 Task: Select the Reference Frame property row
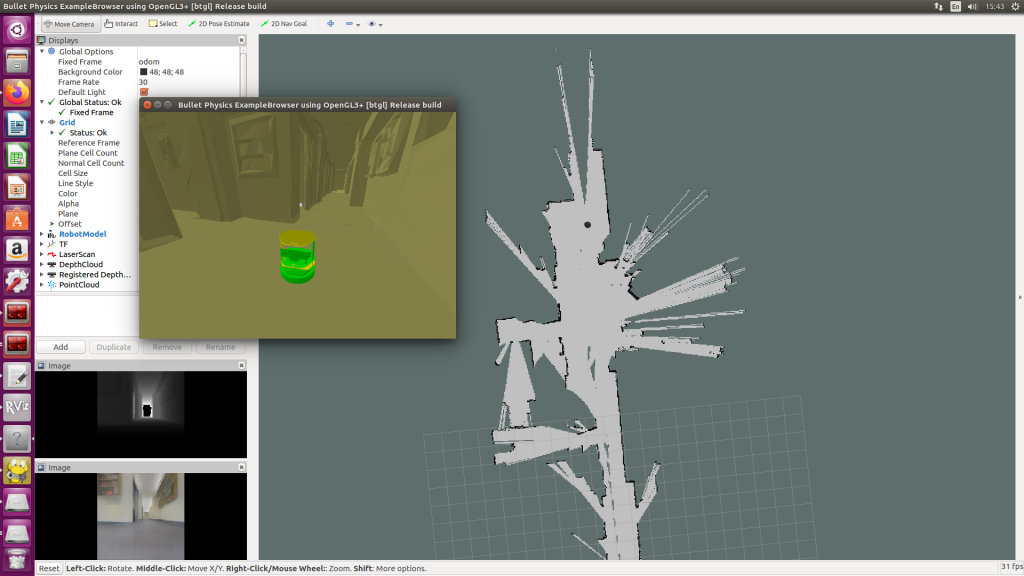(88, 142)
